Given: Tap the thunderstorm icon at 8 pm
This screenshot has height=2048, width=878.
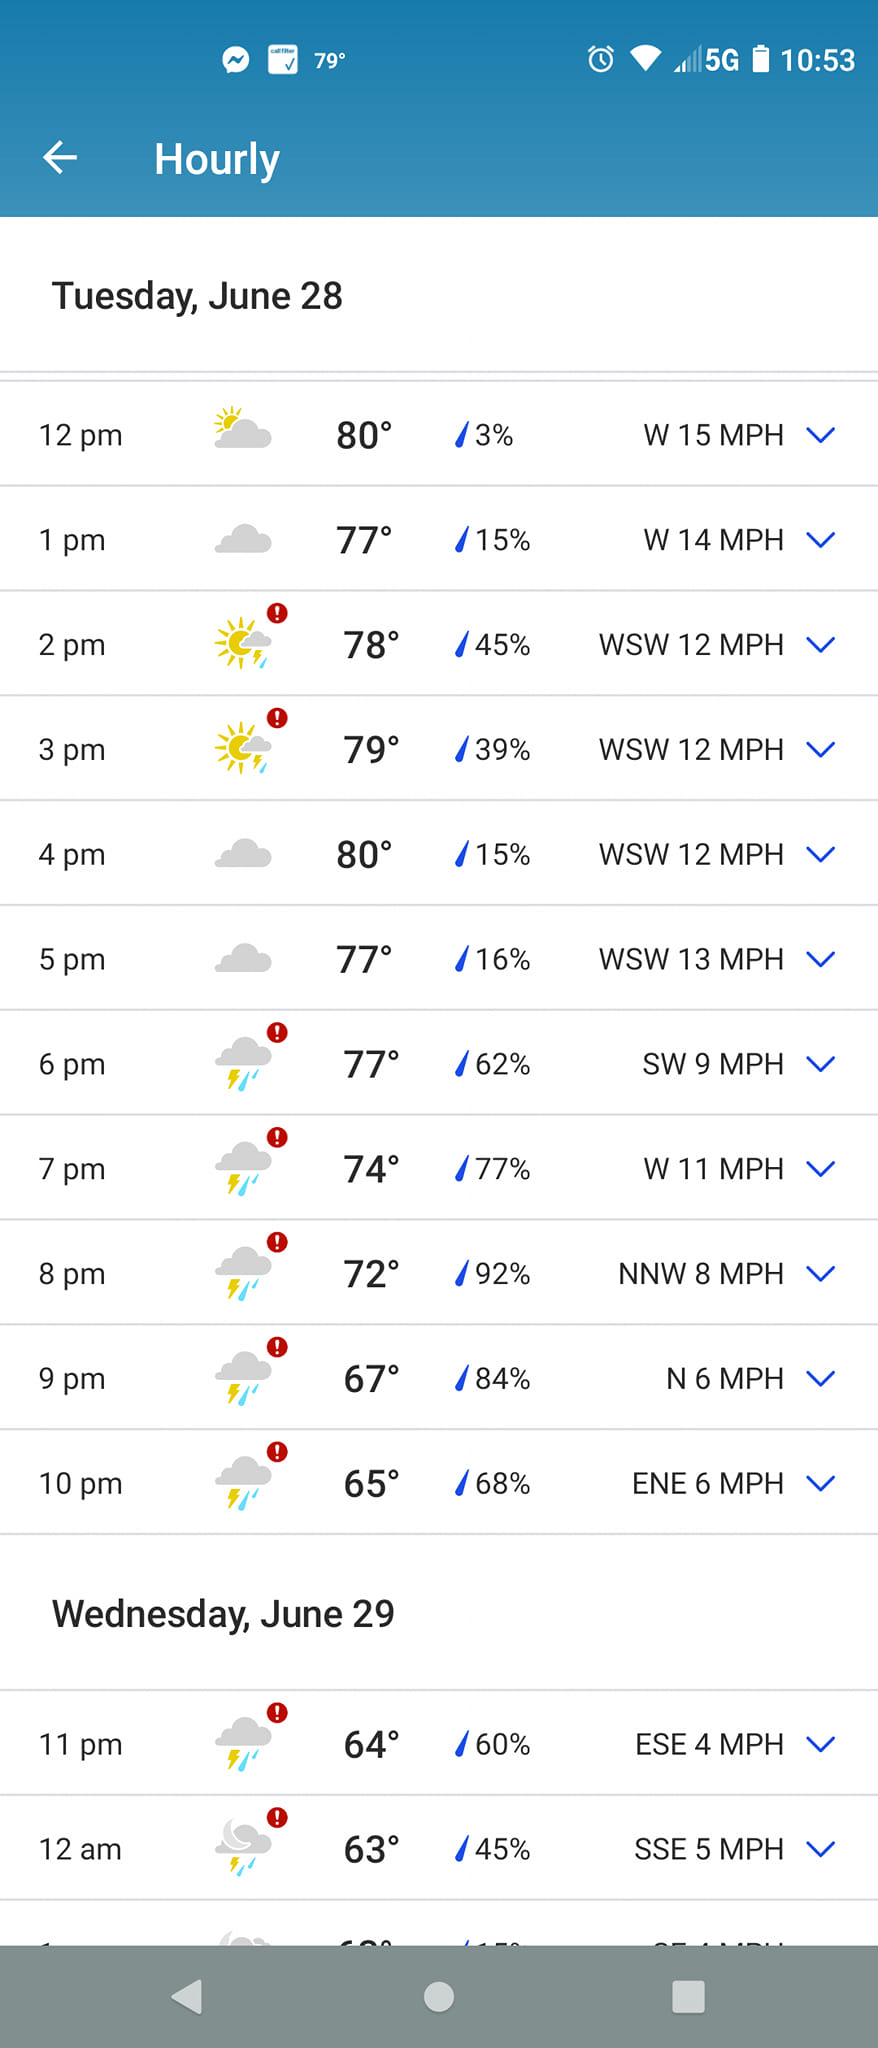Looking at the screenshot, I should 243,1273.
